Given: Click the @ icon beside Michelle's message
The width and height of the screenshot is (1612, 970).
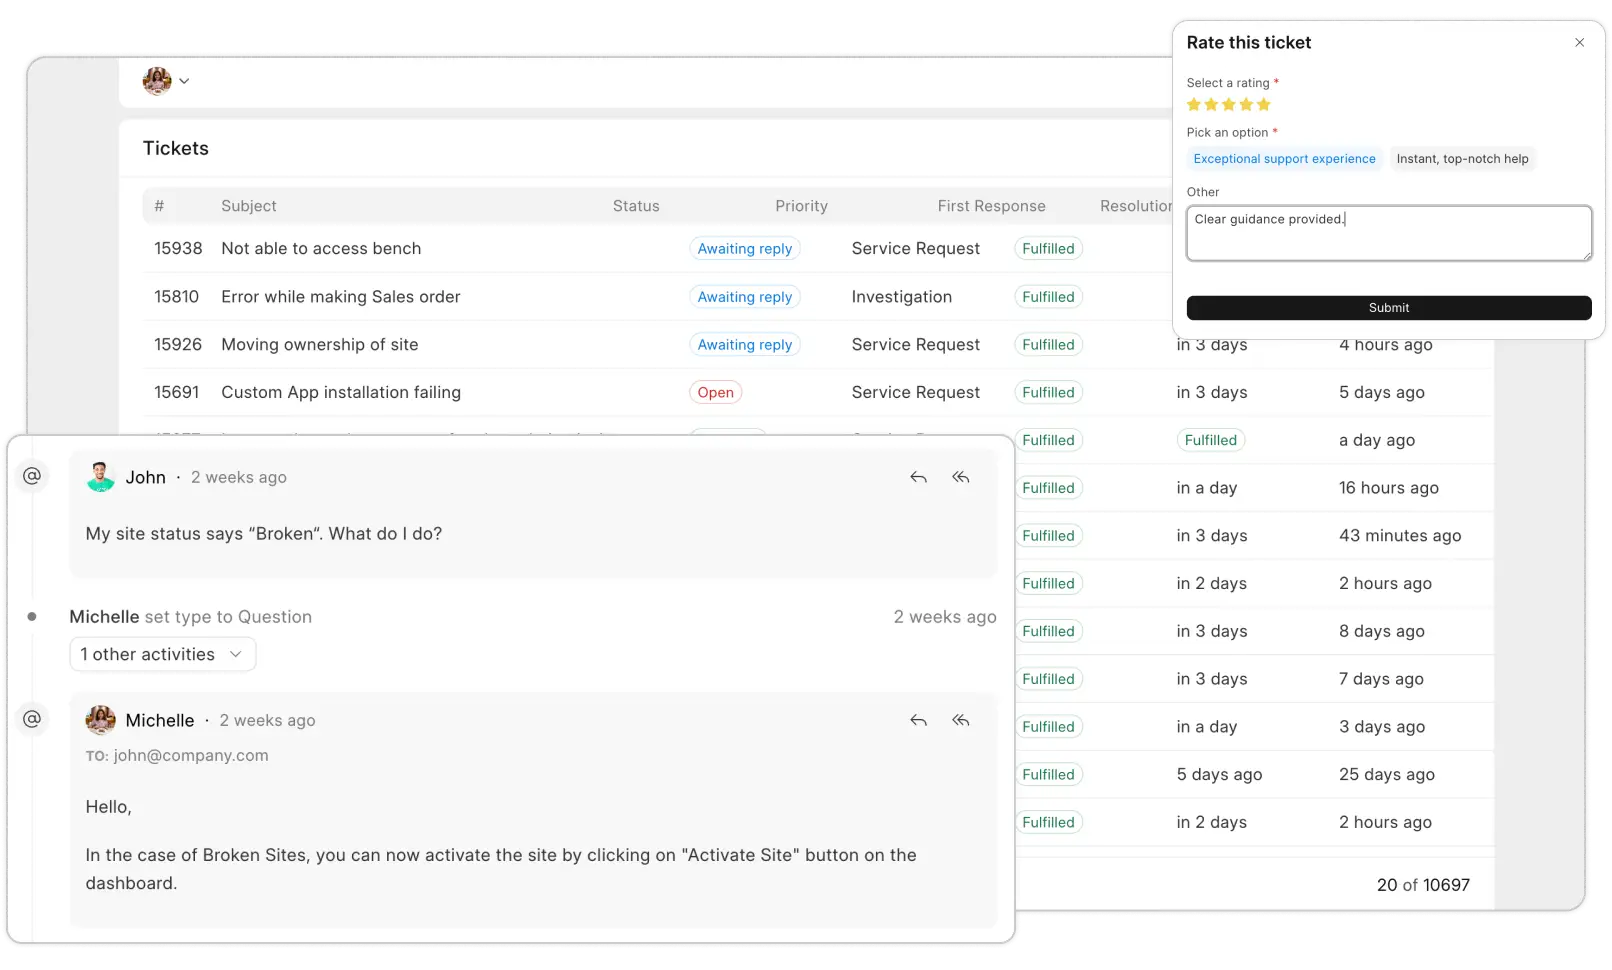Looking at the screenshot, I should [32, 719].
